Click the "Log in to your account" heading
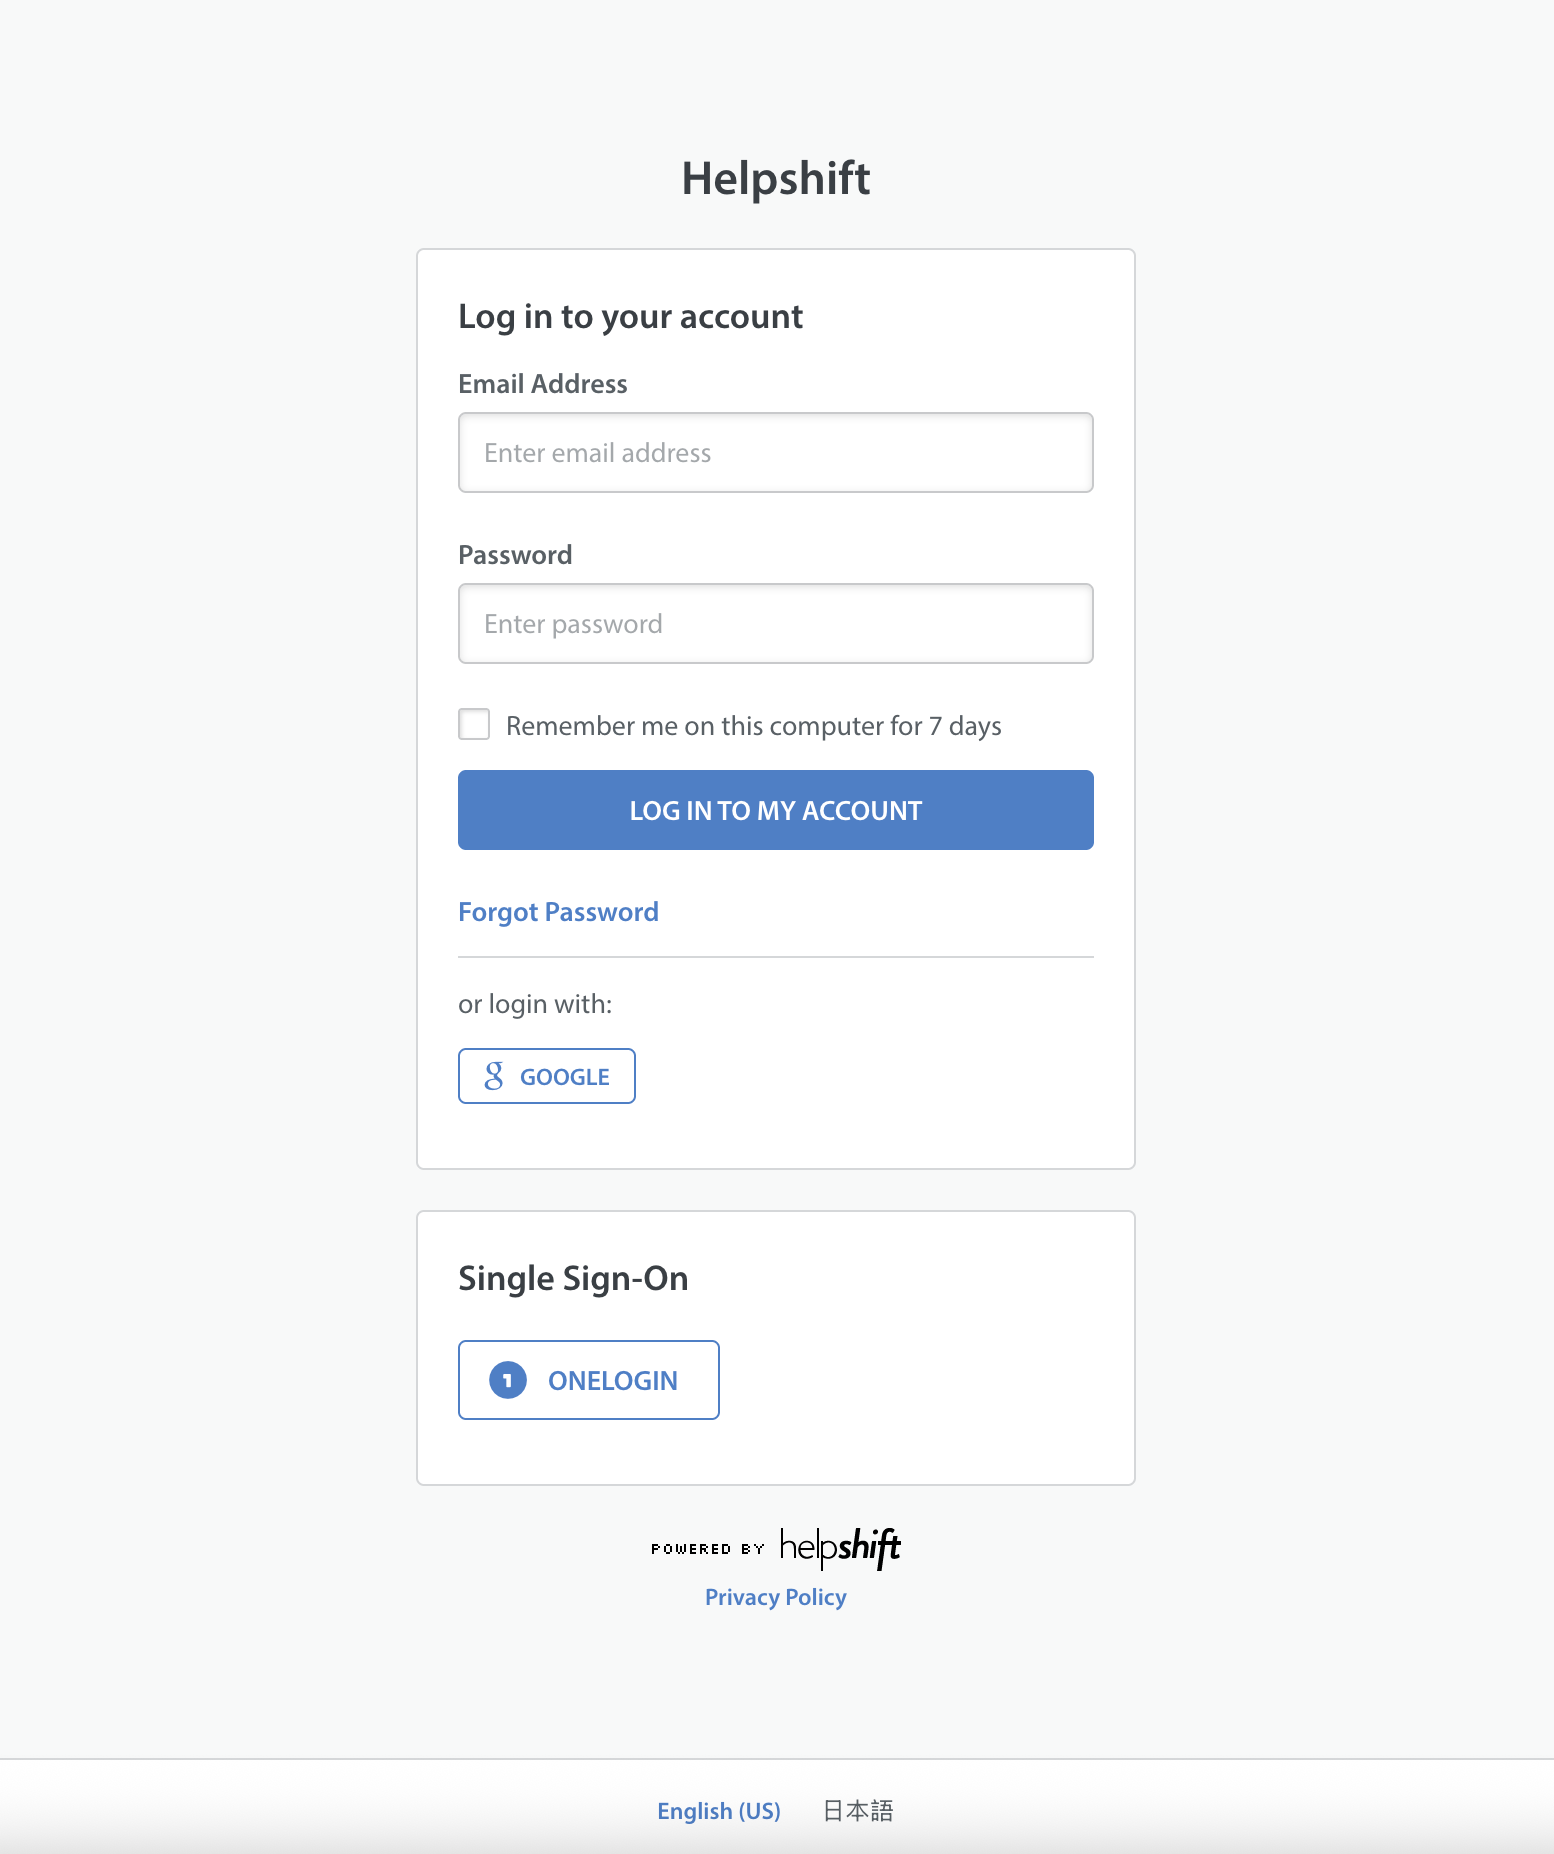Image resolution: width=1554 pixels, height=1854 pixels. (630, 317)
